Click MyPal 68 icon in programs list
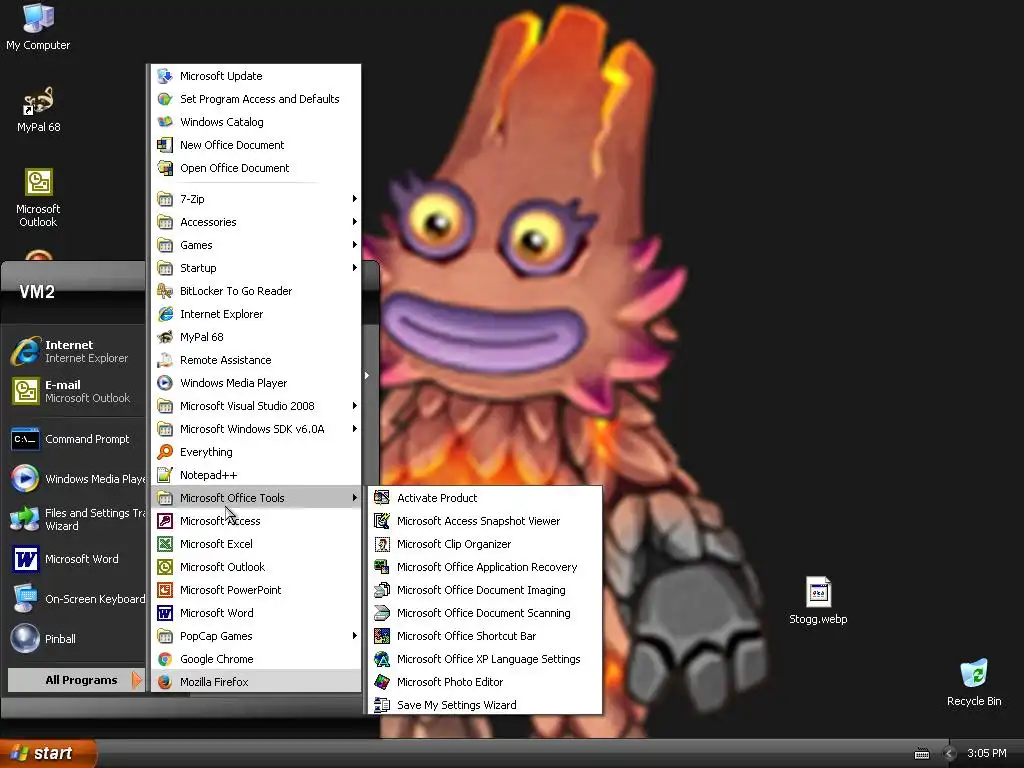Image resolution: width=1024 pixels, height=768 pixels. [165, 337]
